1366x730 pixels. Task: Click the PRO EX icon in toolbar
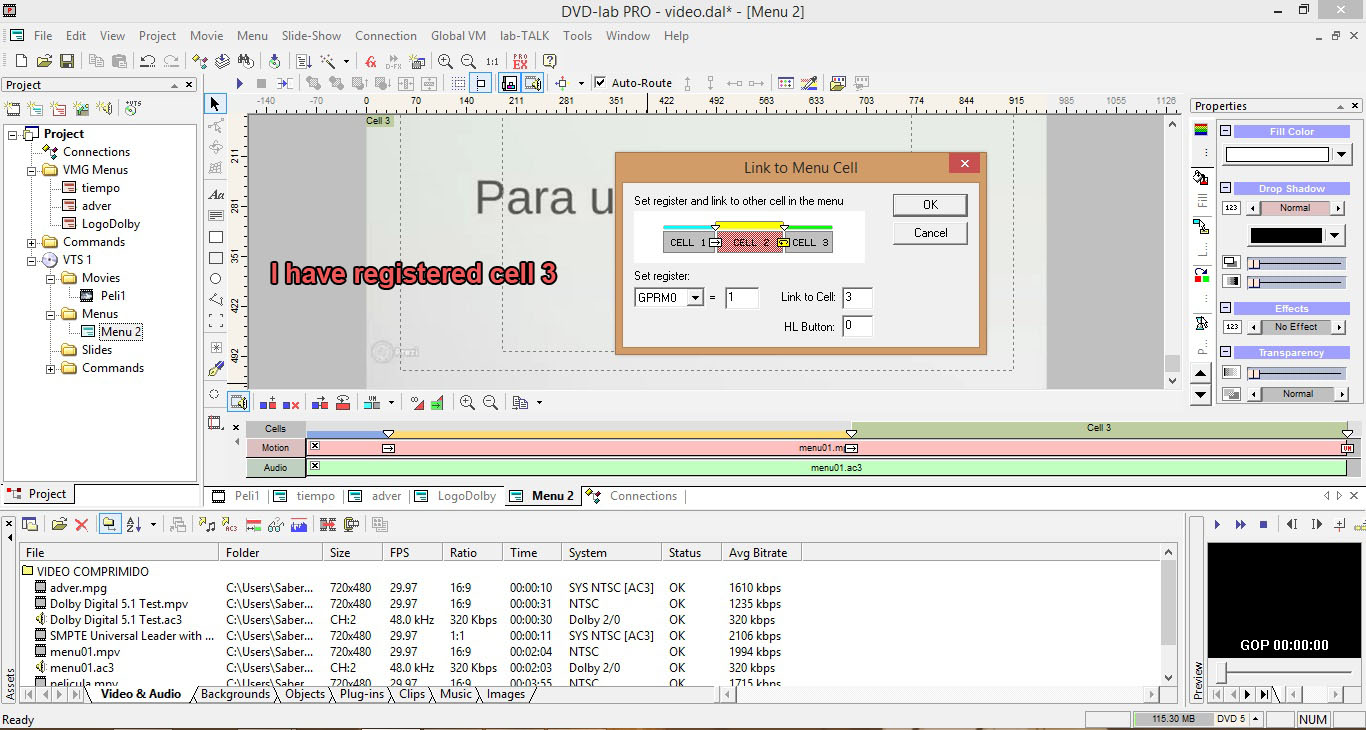point(520,61)
